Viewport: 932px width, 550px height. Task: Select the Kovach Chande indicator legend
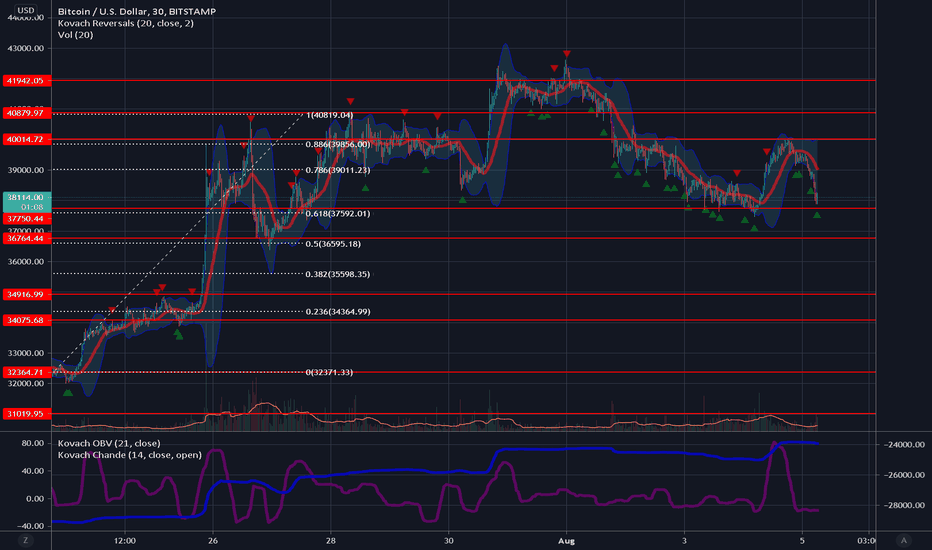[x=130, y=455]
